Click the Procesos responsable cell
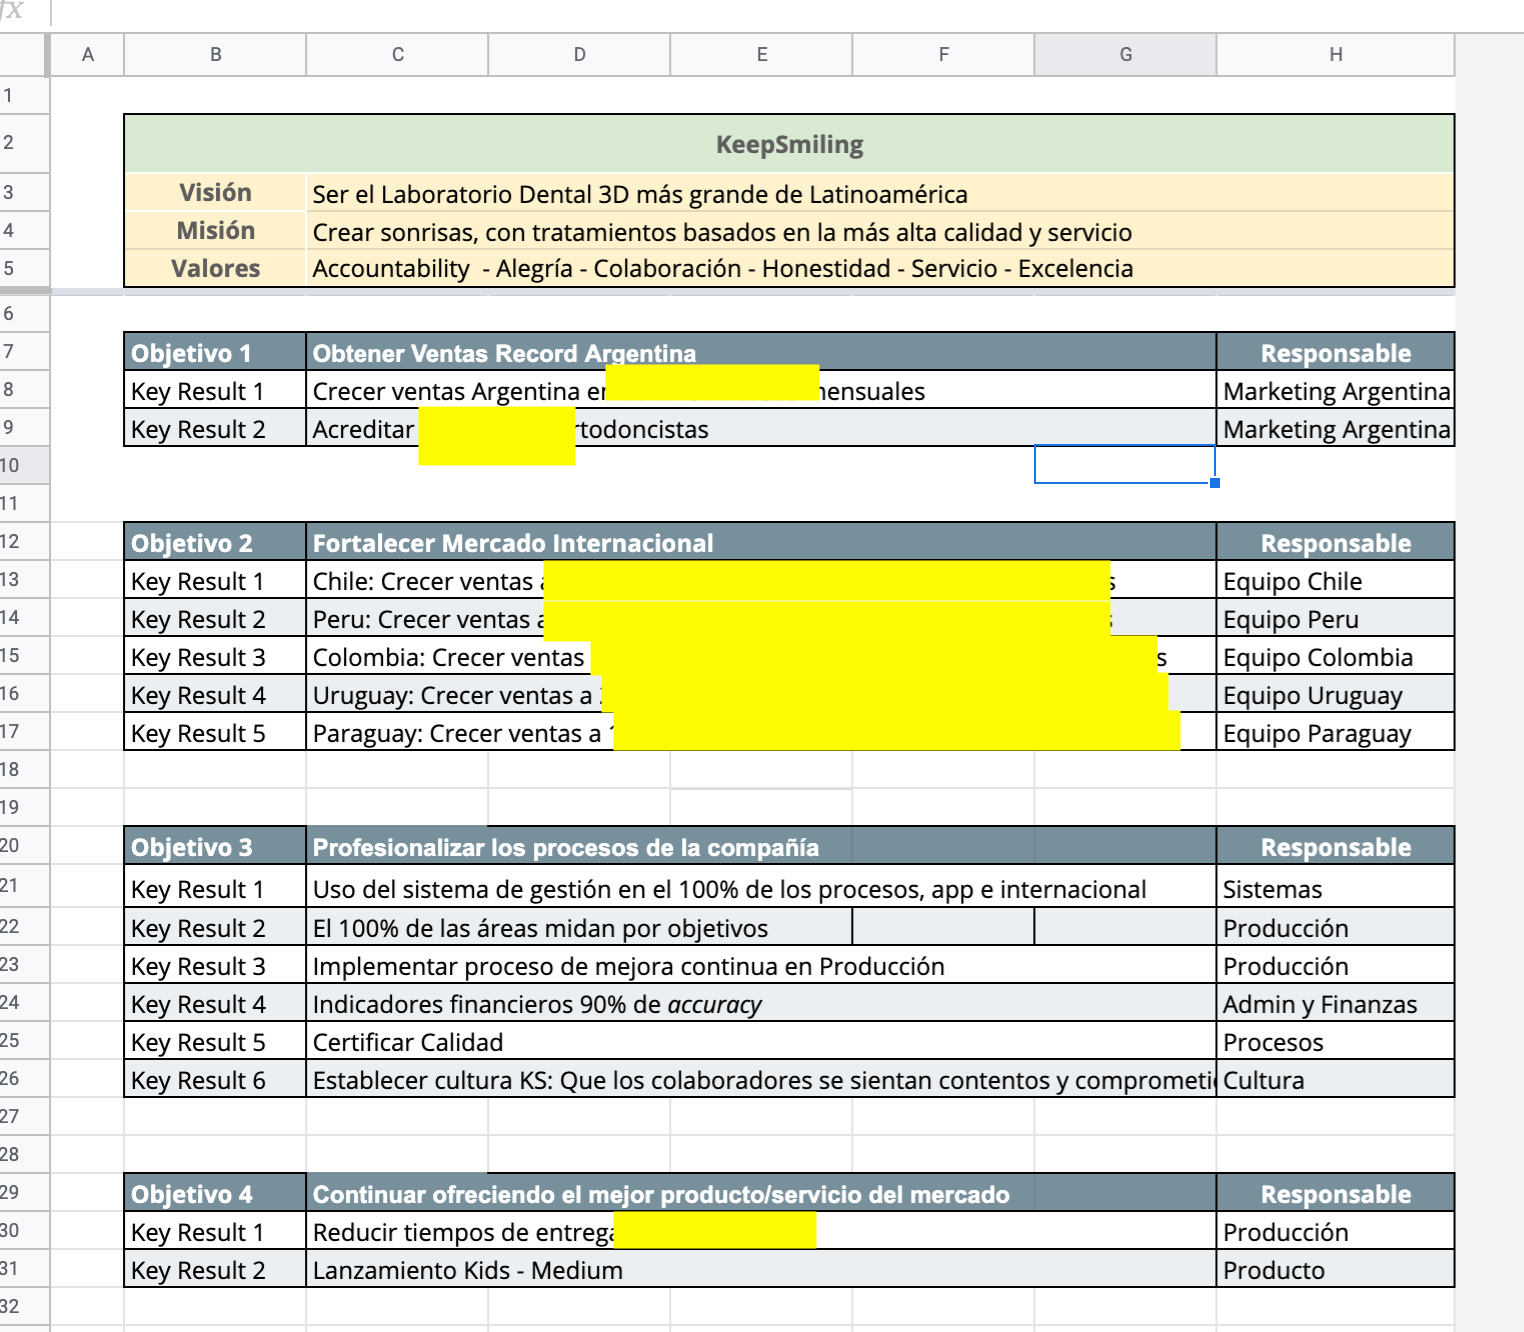This screenshot has height=1332, width=1524. 1335,1041
